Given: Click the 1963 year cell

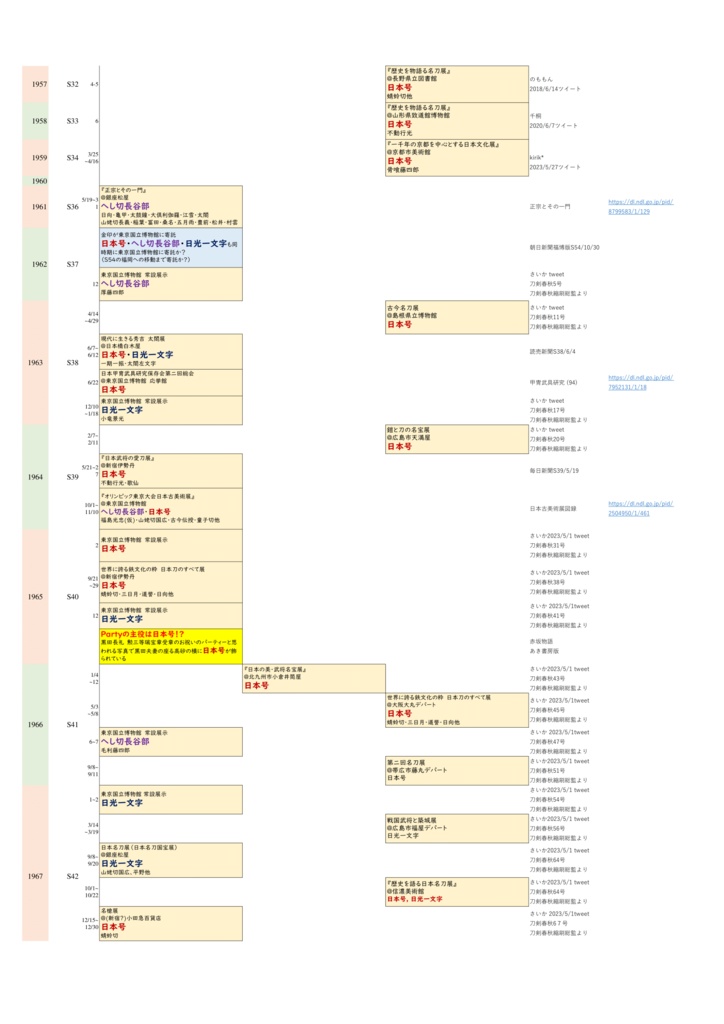Looking at the screenshot, I should point(35,362).
